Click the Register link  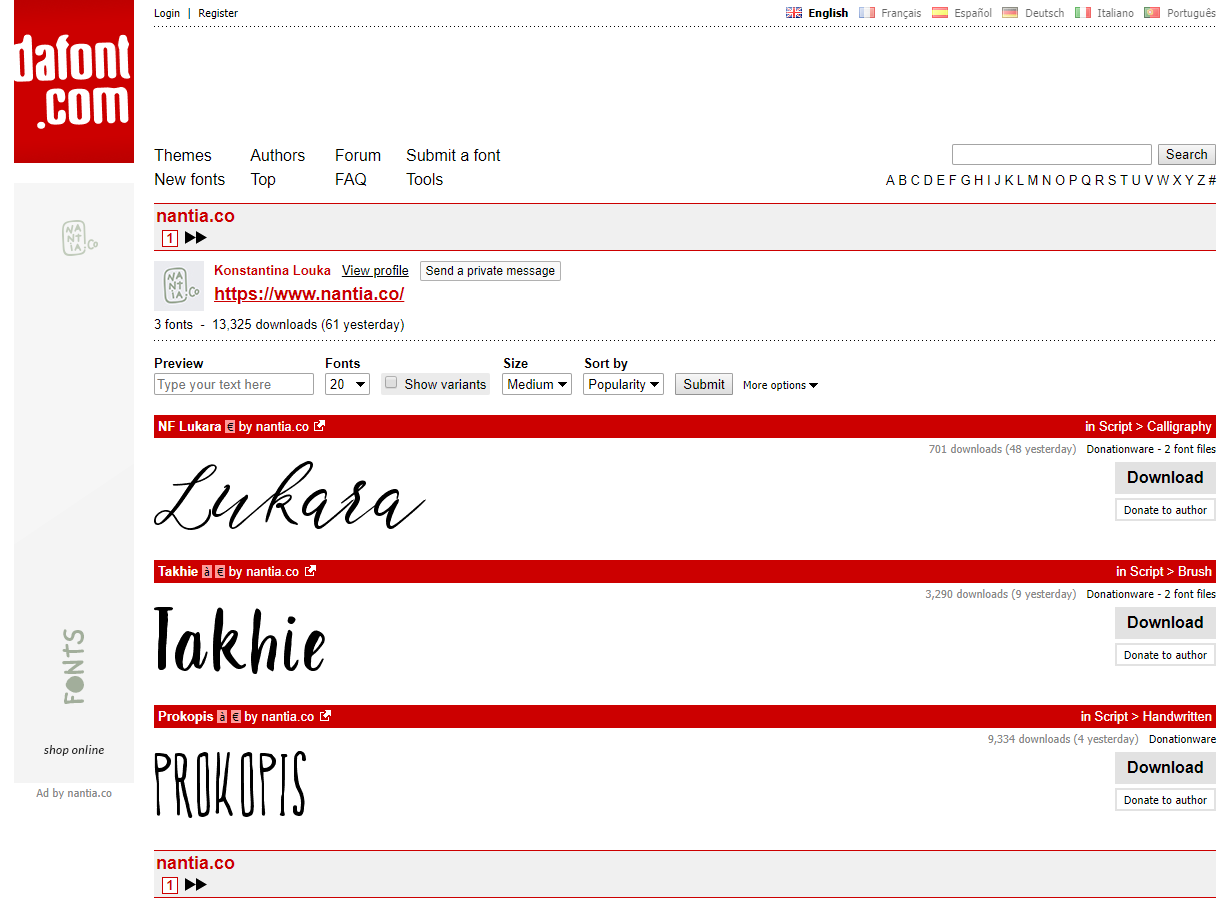pyautogui.click(x=218, y=13)
